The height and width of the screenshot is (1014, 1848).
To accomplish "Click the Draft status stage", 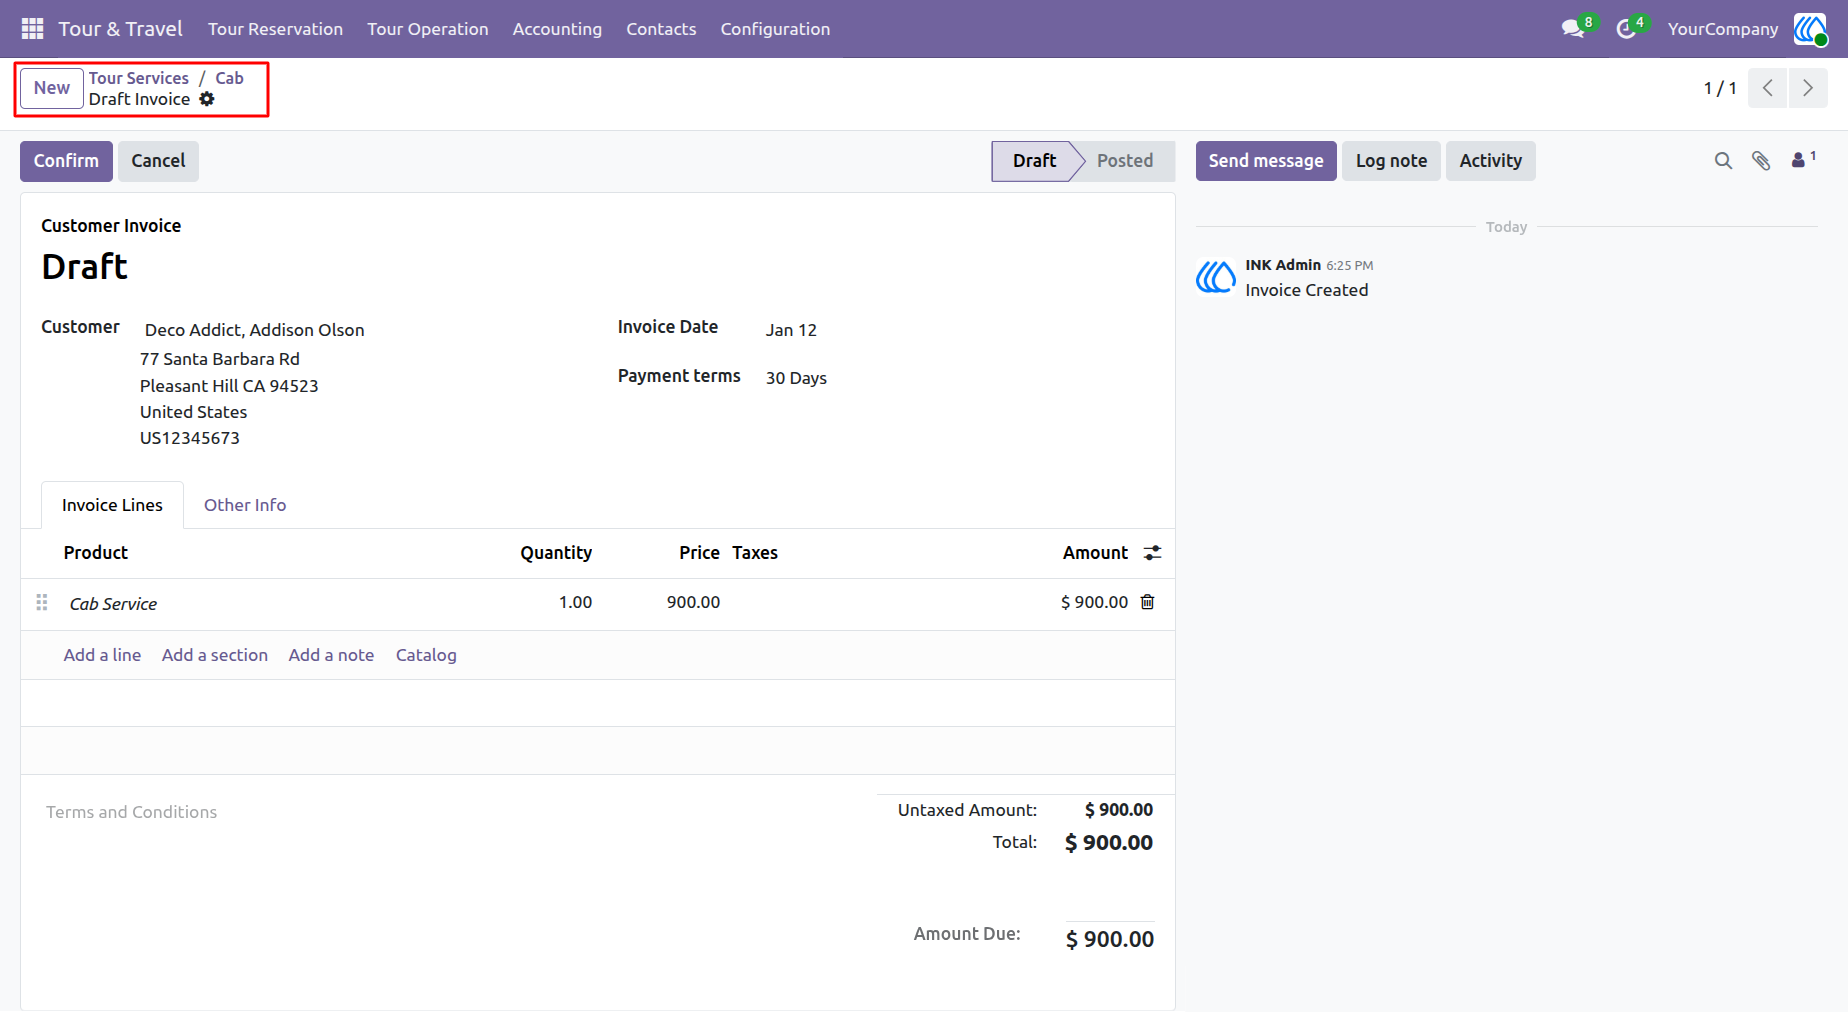I will coord(1034,161).
